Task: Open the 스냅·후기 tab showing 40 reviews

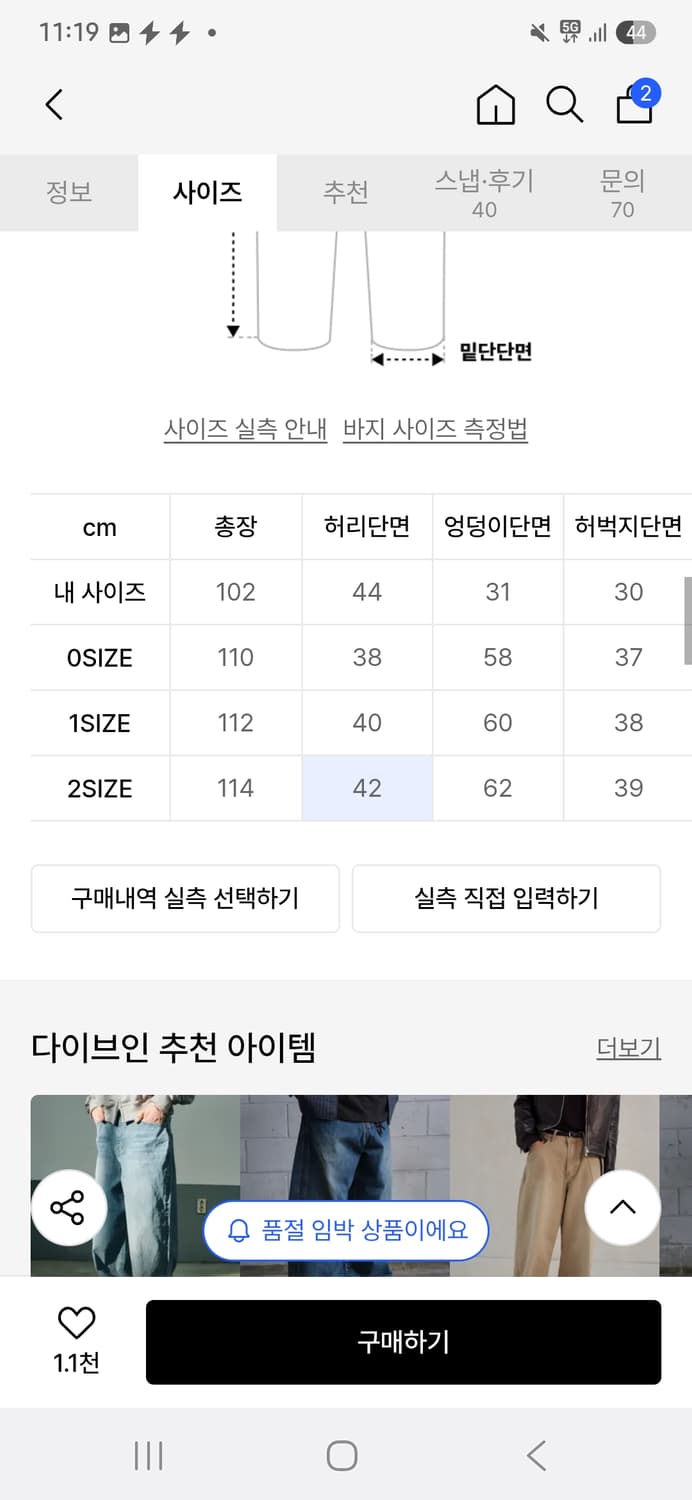Action: (484, 190)
